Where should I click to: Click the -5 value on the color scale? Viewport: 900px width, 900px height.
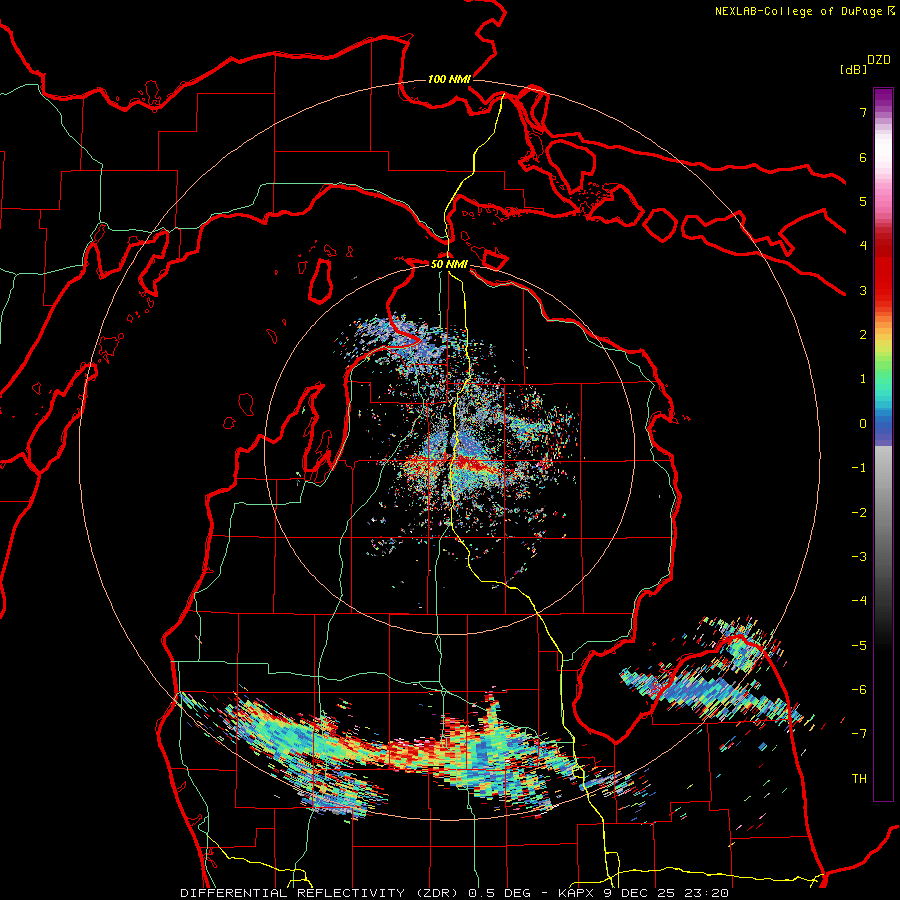click(x=859, y=646)
